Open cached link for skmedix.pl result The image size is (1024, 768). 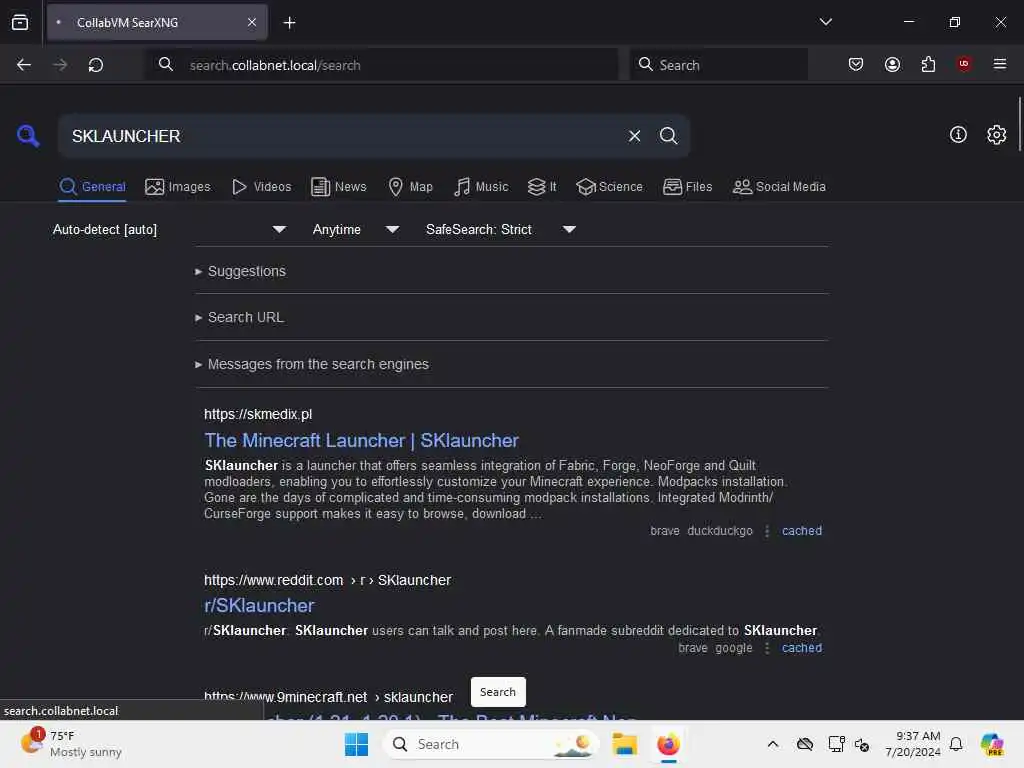tap(801, 531)
